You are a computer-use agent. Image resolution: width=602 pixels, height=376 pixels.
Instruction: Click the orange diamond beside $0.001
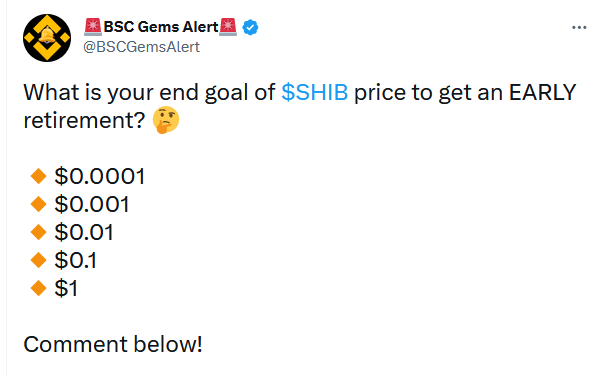pos(38,204)
